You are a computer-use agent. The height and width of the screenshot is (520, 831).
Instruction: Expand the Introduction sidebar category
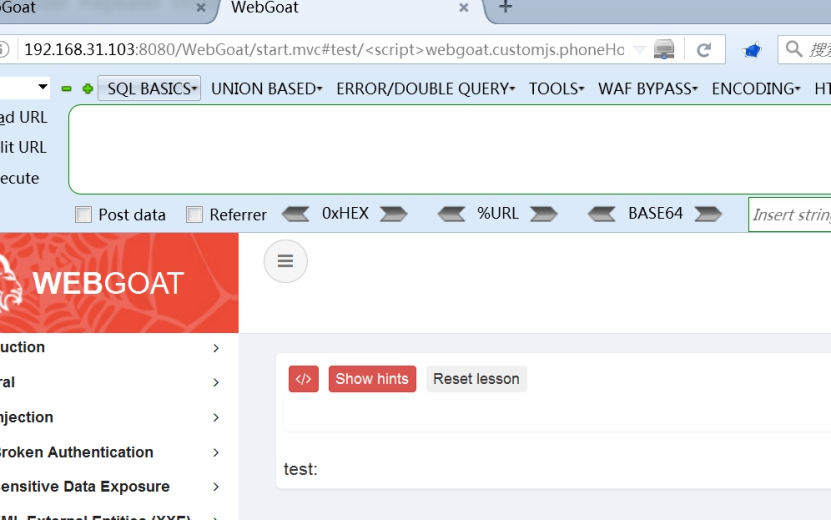click(x=216, y=348)
